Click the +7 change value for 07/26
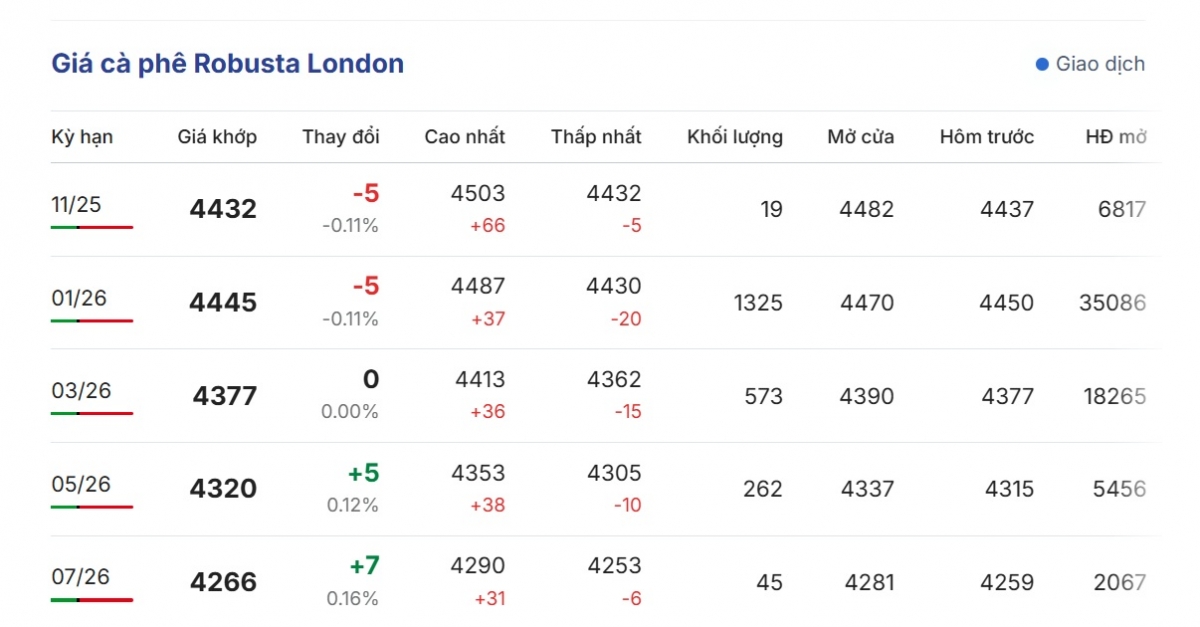1200x627 pixels. 364,567
